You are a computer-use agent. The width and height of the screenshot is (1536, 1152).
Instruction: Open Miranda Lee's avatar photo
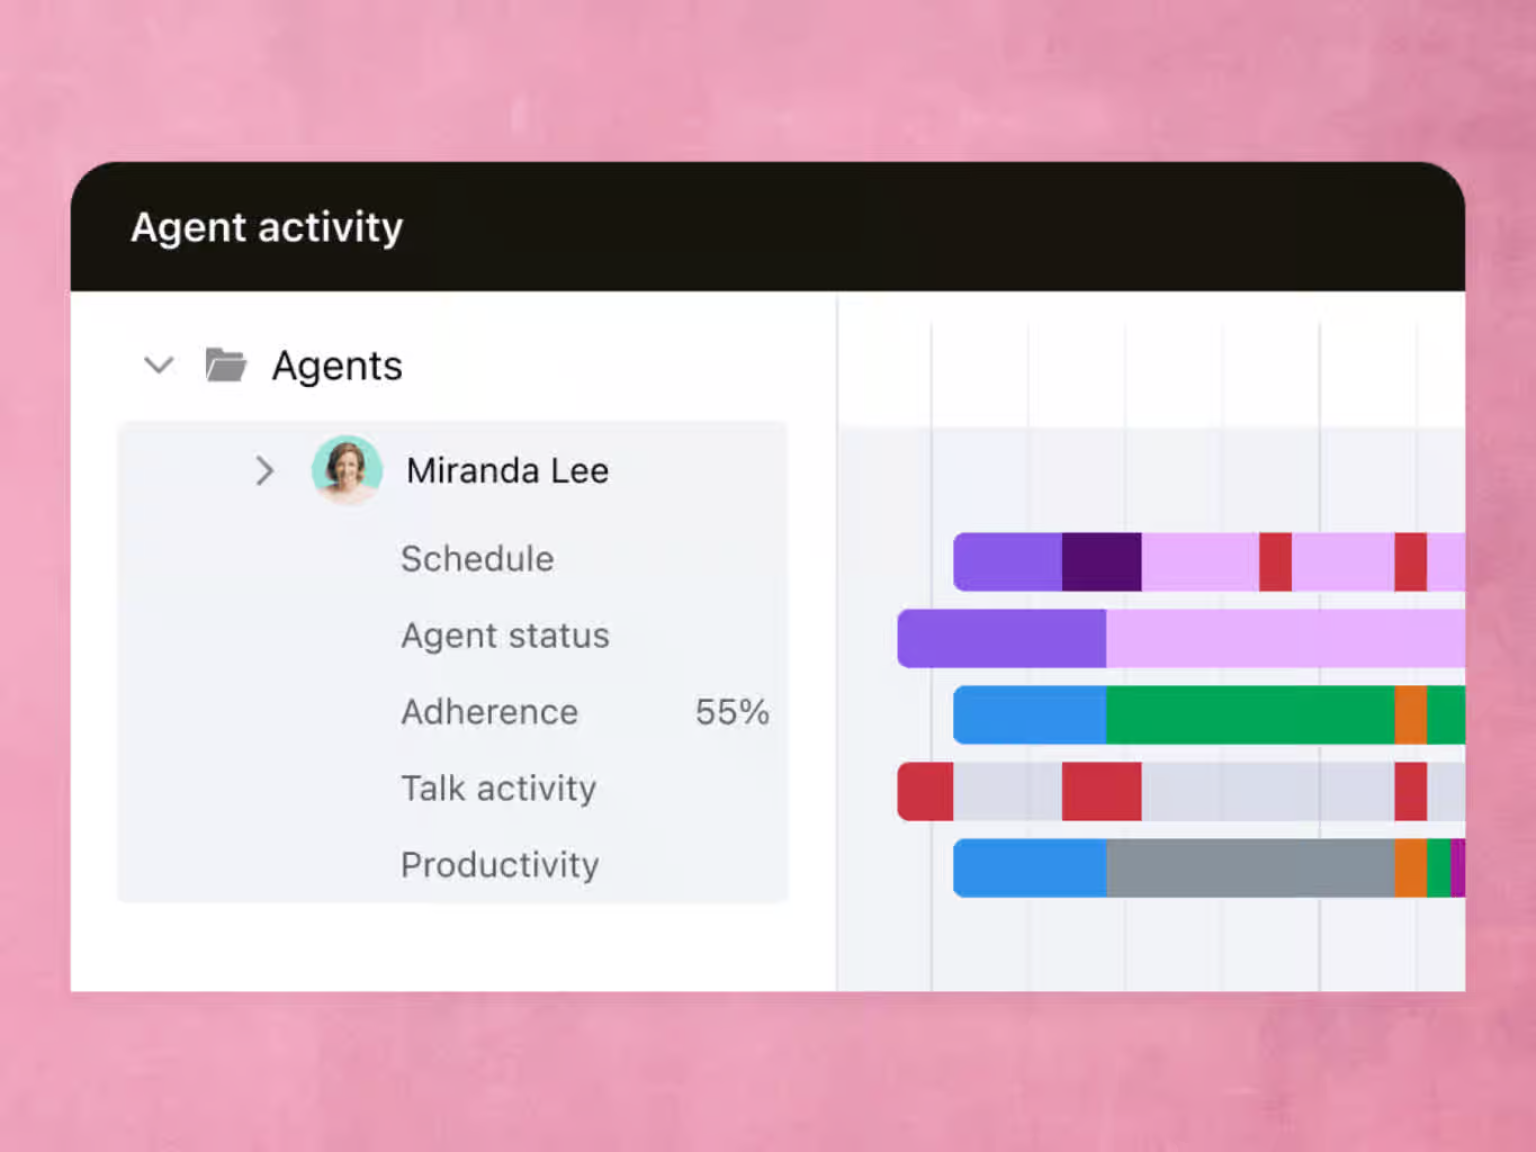pyautogui.click(x=347, y=470)
